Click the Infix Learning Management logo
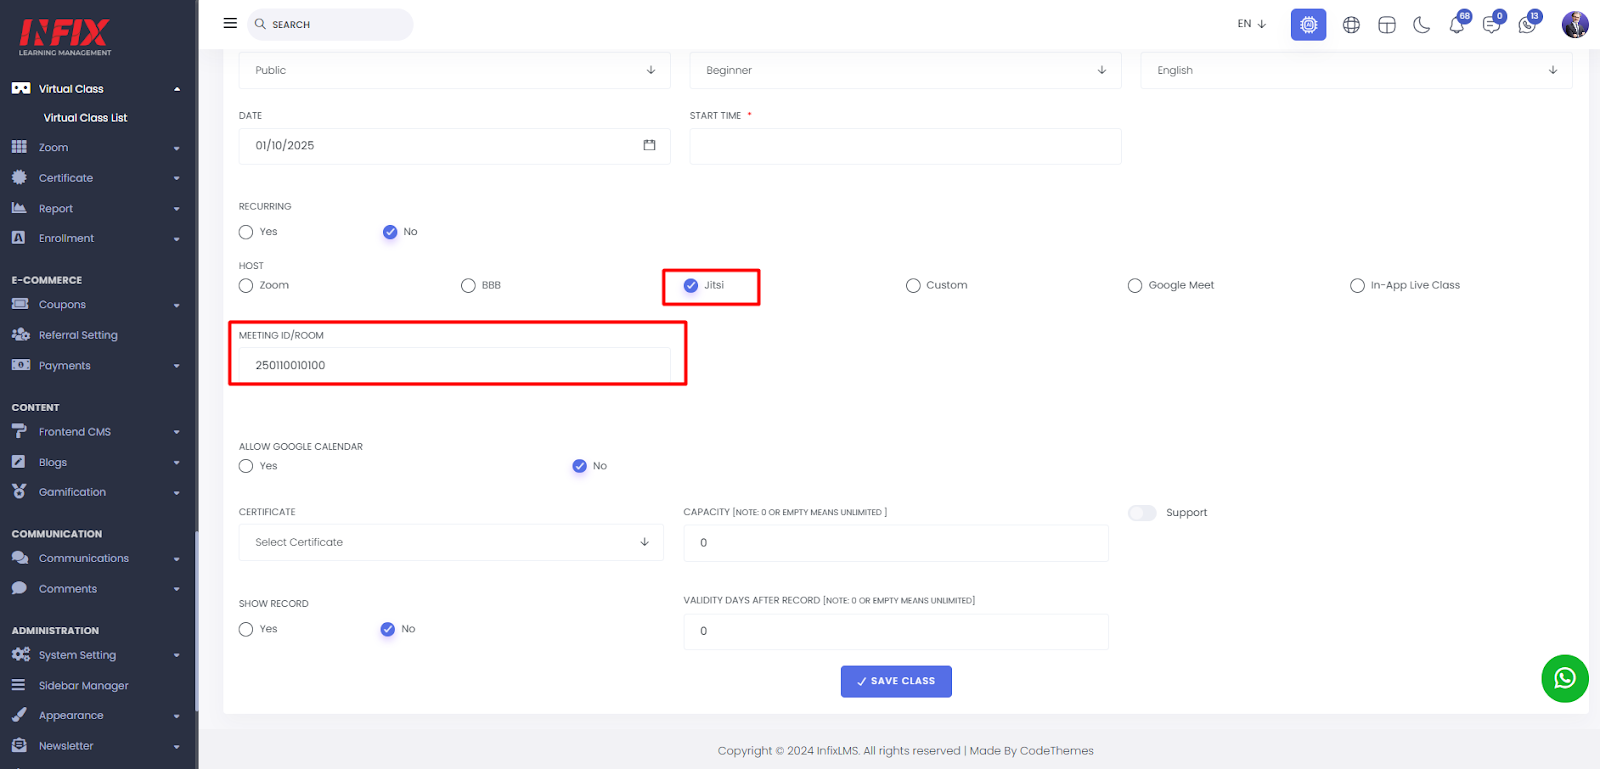 tap(65, 37)
